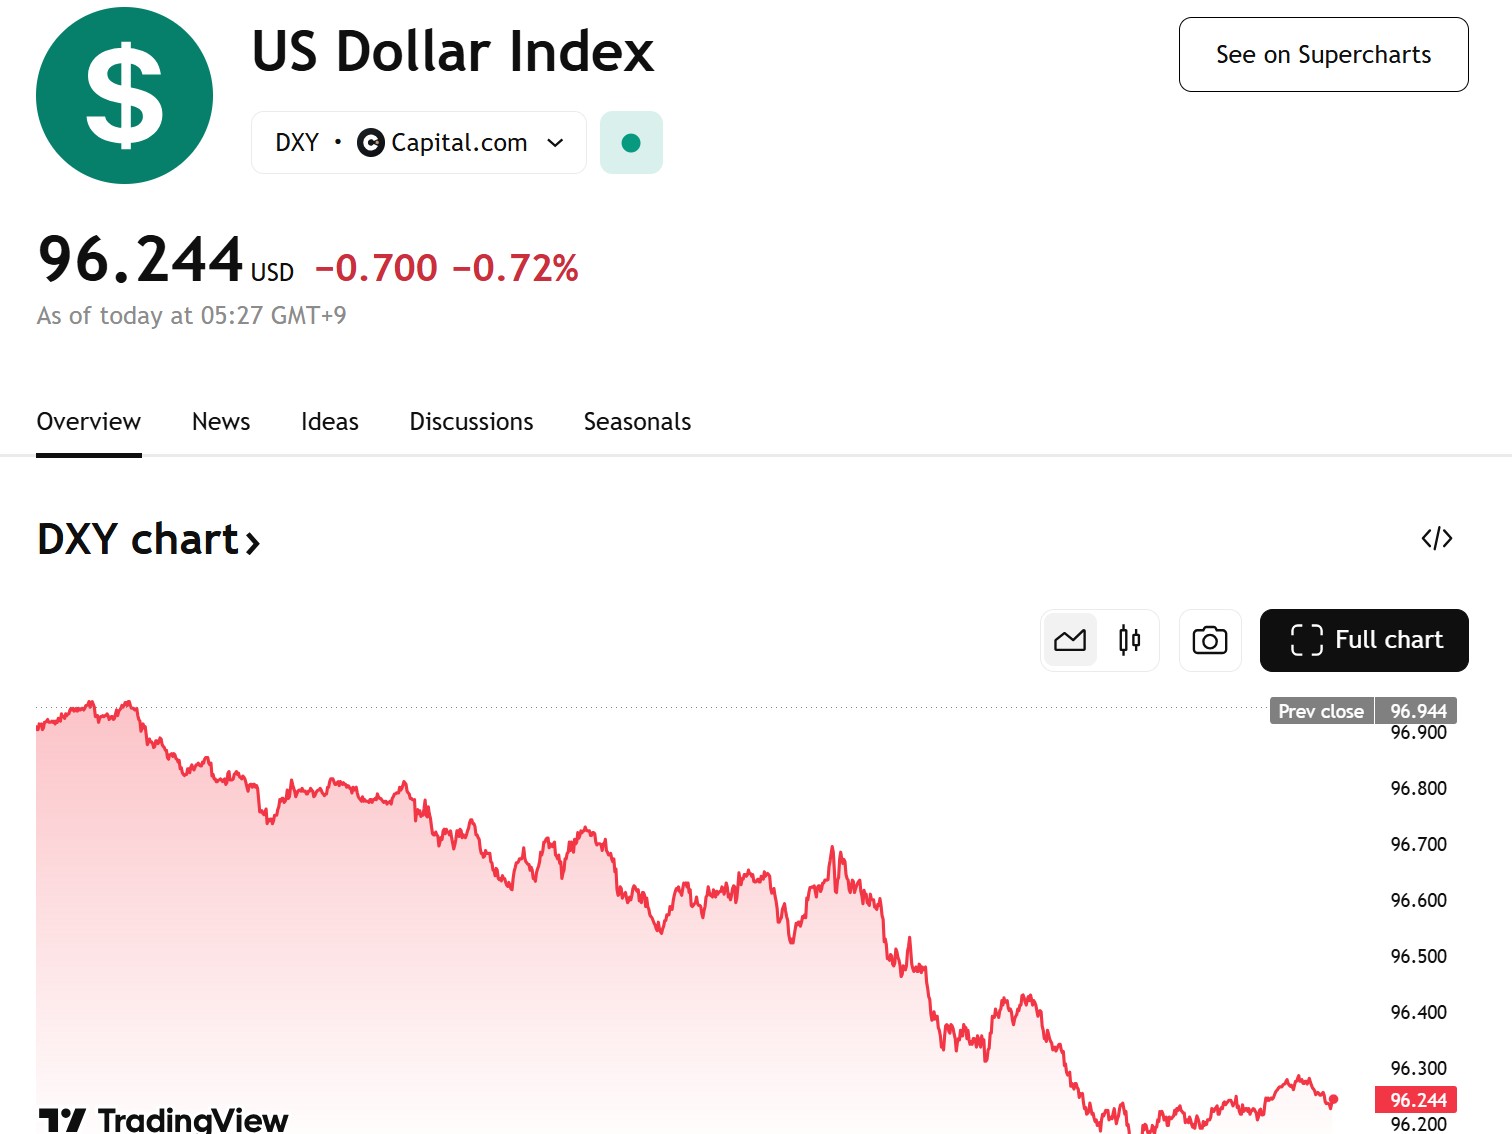The height and width of the screenshot is (1134, 1512).
Task: Click the See on Supercharts button
Action: [x=1323, y=55]
